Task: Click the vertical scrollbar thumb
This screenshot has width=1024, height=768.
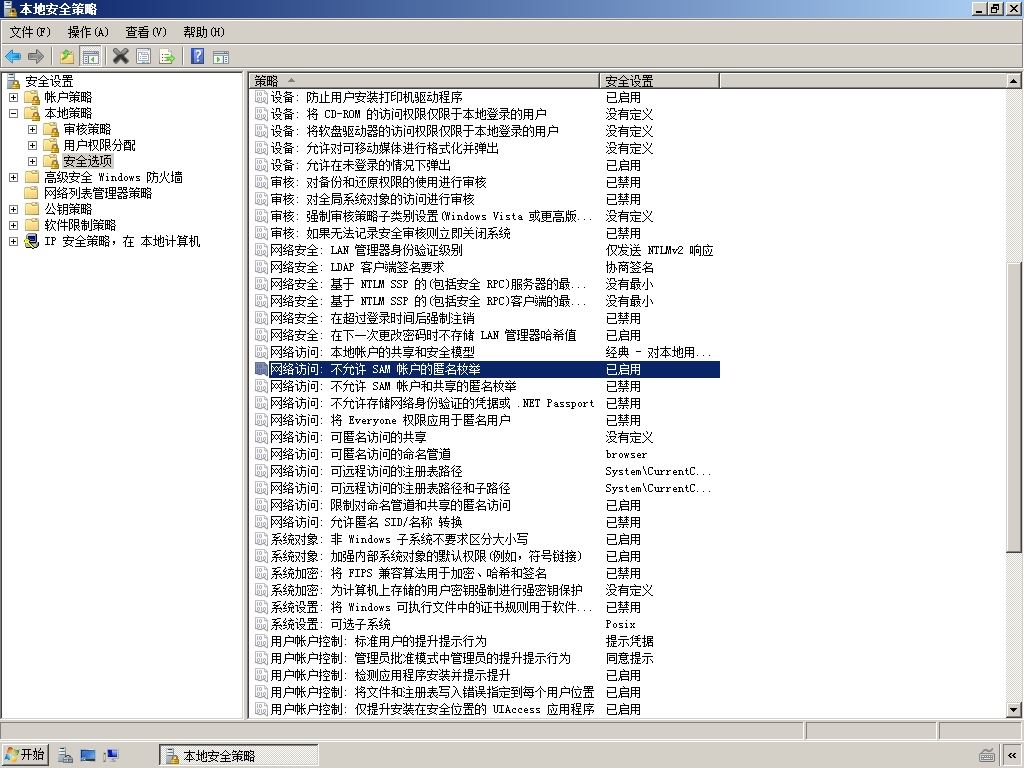Action: point(1014,408)
